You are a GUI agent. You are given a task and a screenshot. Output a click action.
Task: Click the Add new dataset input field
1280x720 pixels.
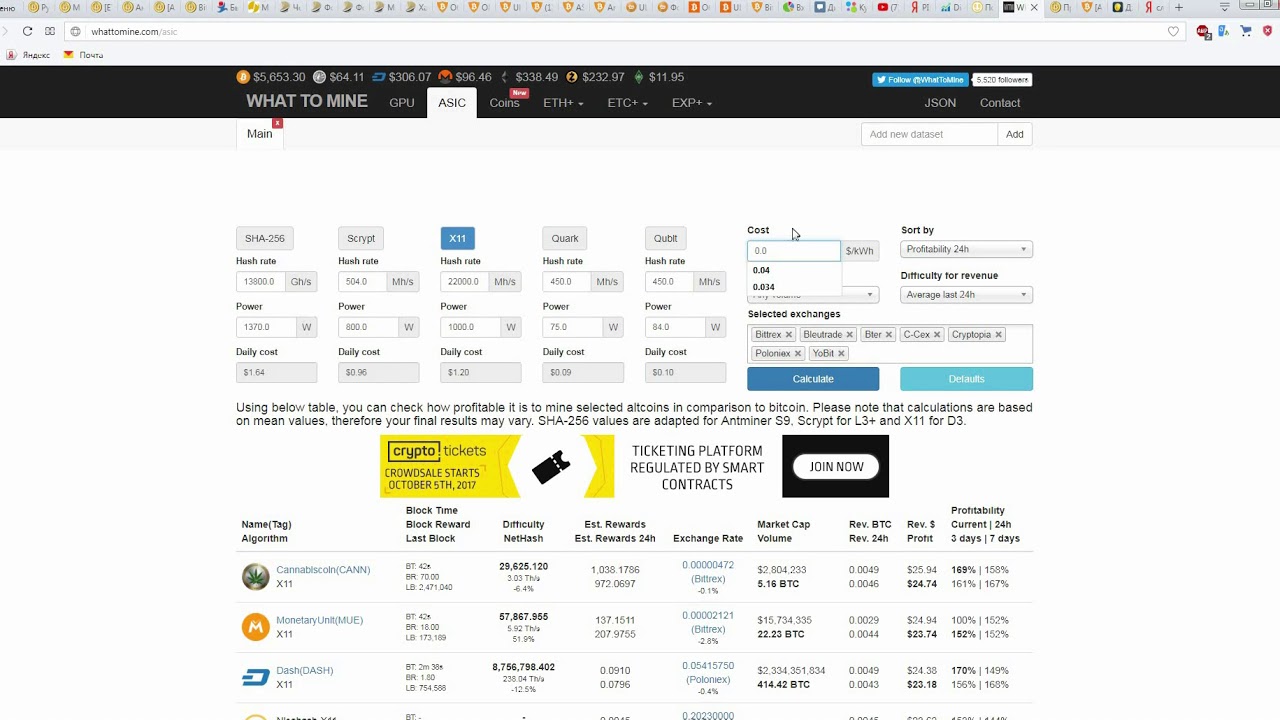(929, 134)
